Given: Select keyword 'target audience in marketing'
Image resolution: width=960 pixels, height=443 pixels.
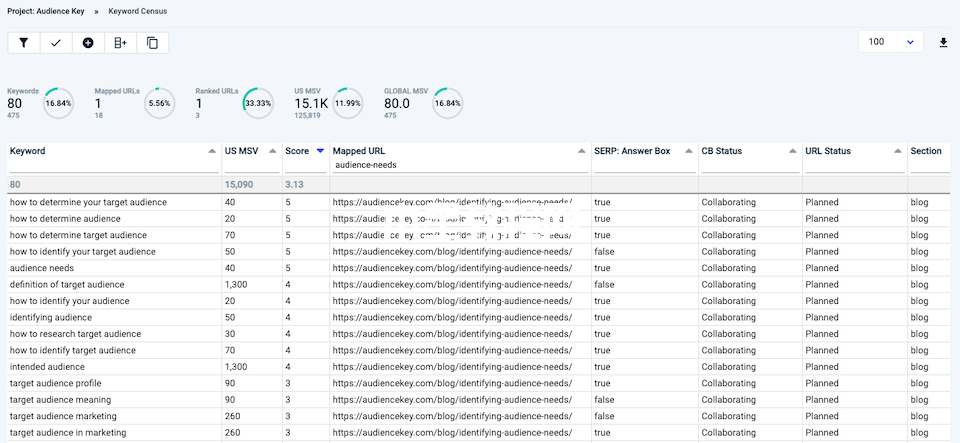Looking at the screenshot, I should (x=68, y=433).
